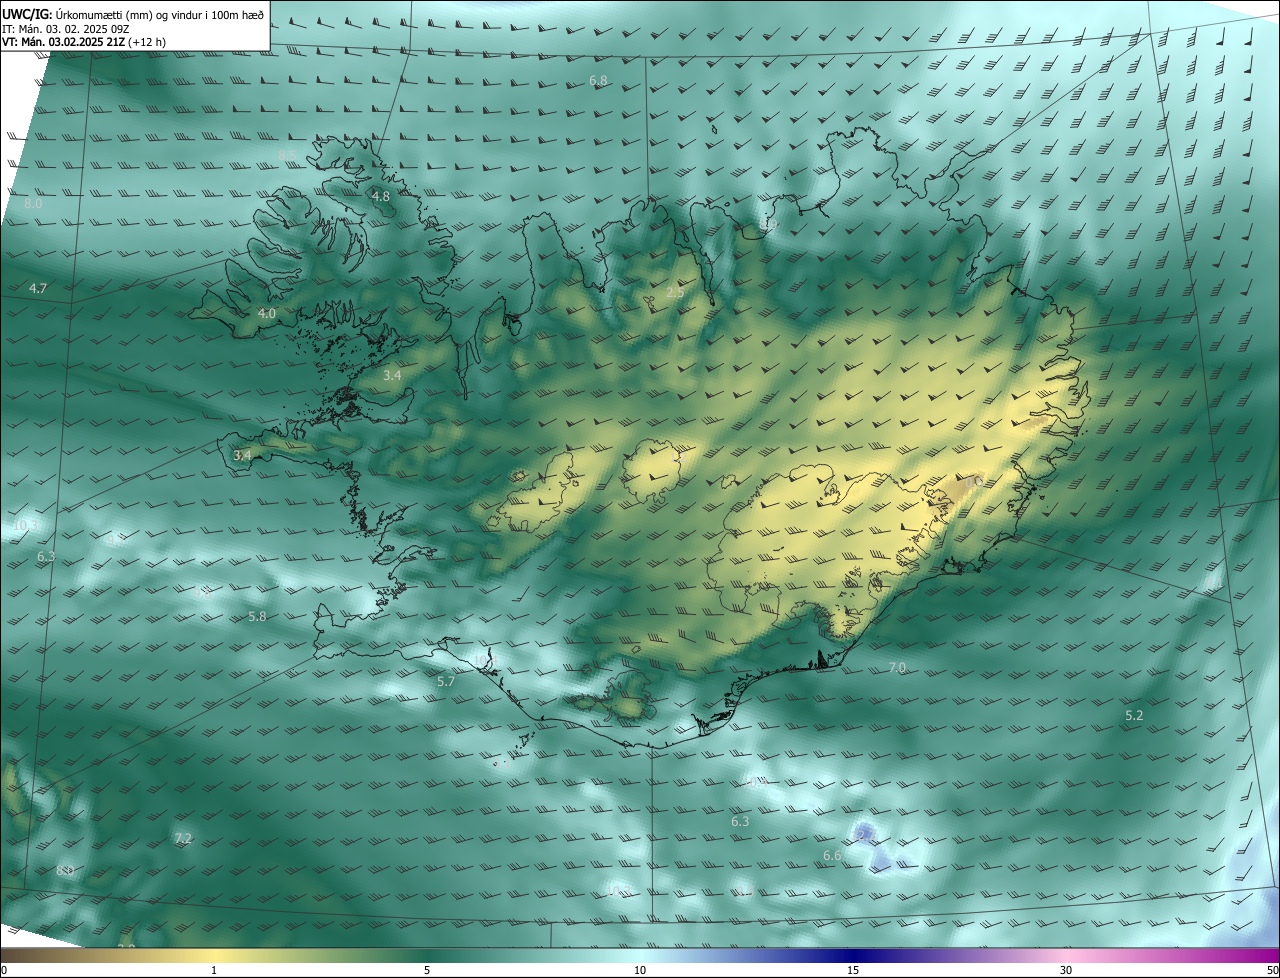Image resolution: width=1280 pixels, height=978 pixels.
Task: Click the 4.0 value label on the map
Action: (267, 313)
